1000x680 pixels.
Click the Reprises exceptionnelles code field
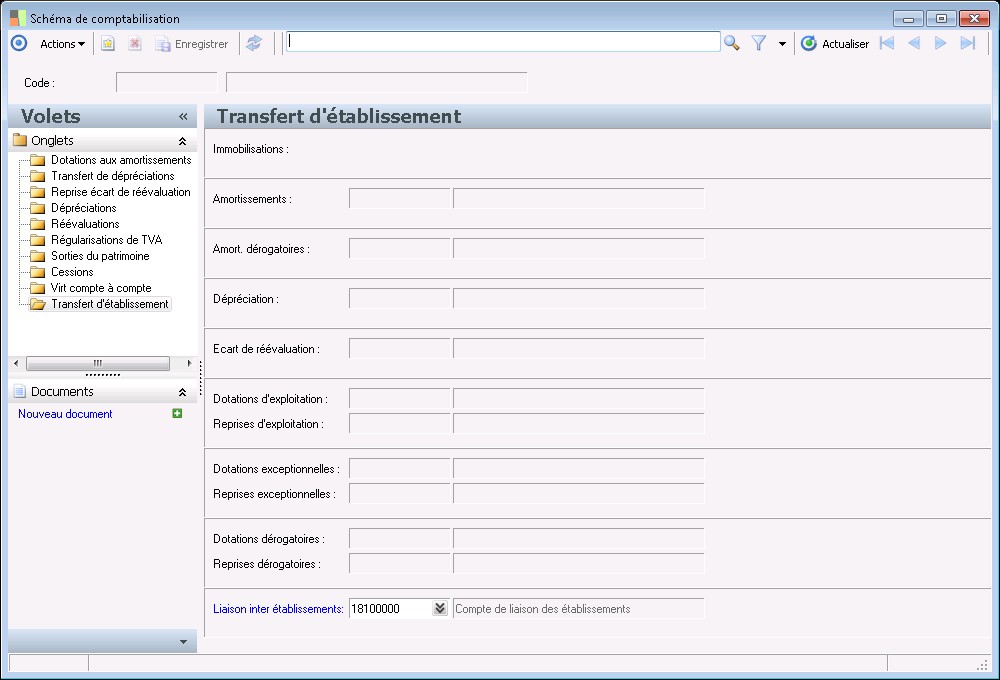[400, 493]
